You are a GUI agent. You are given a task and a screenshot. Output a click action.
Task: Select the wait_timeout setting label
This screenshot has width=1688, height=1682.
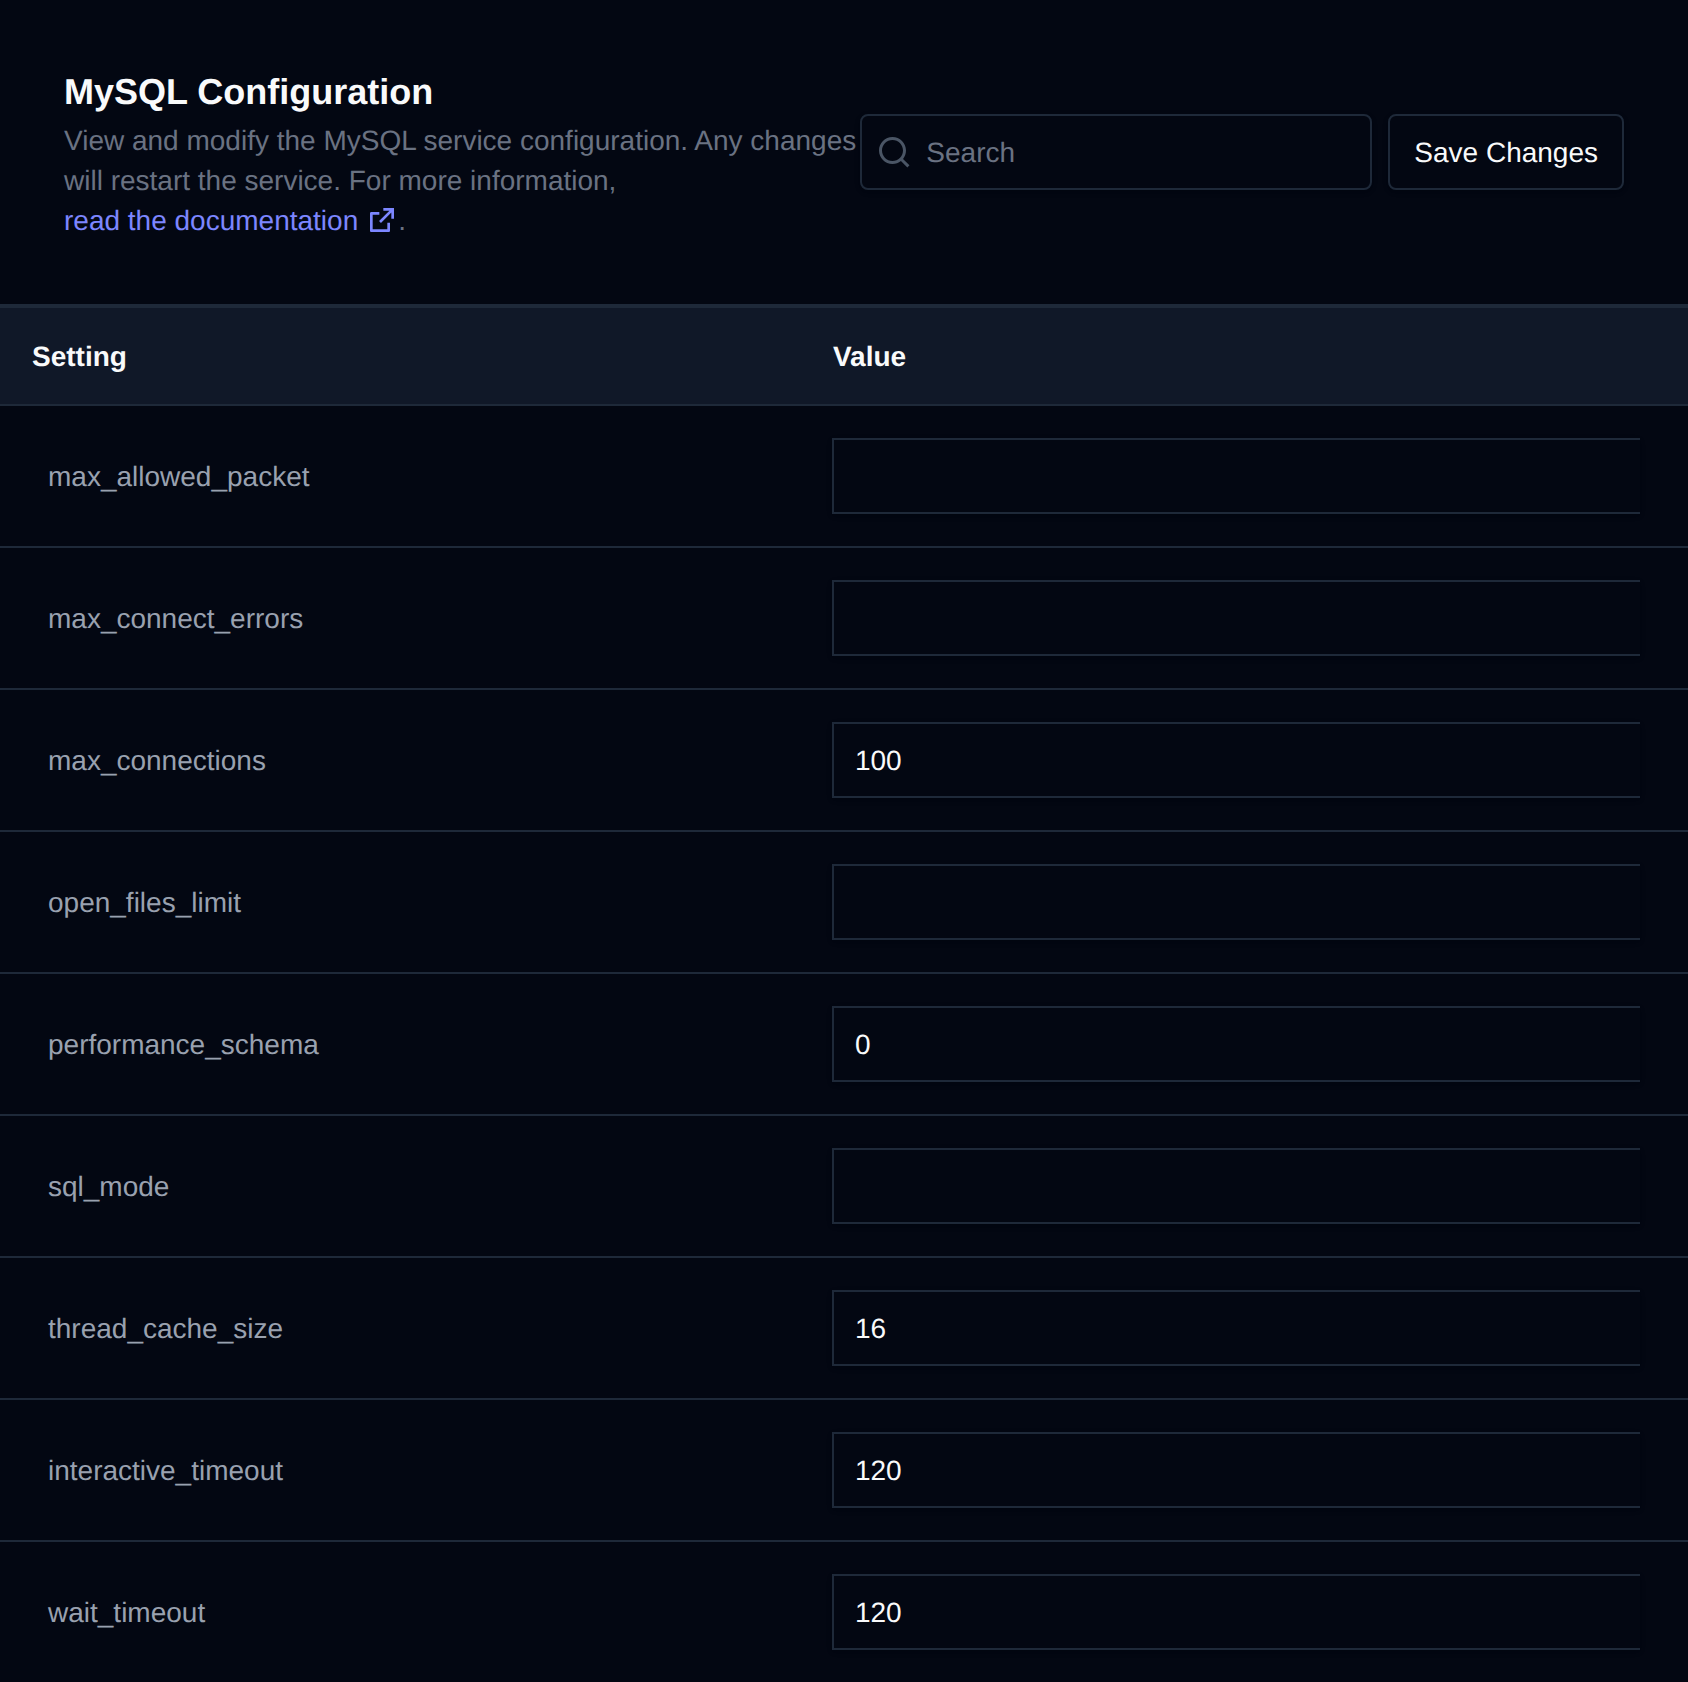126,1613
